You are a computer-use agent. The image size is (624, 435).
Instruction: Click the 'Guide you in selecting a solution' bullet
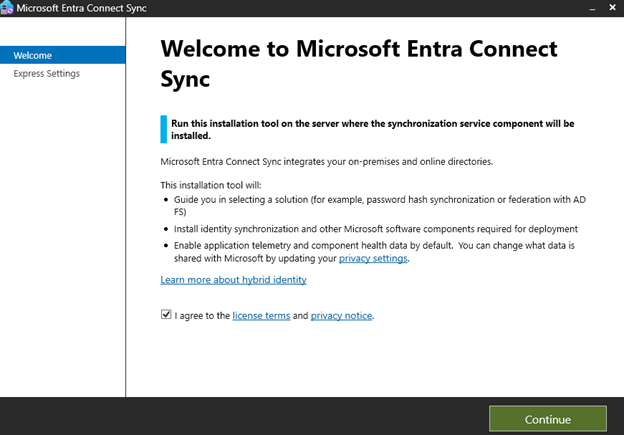point(380,205)
